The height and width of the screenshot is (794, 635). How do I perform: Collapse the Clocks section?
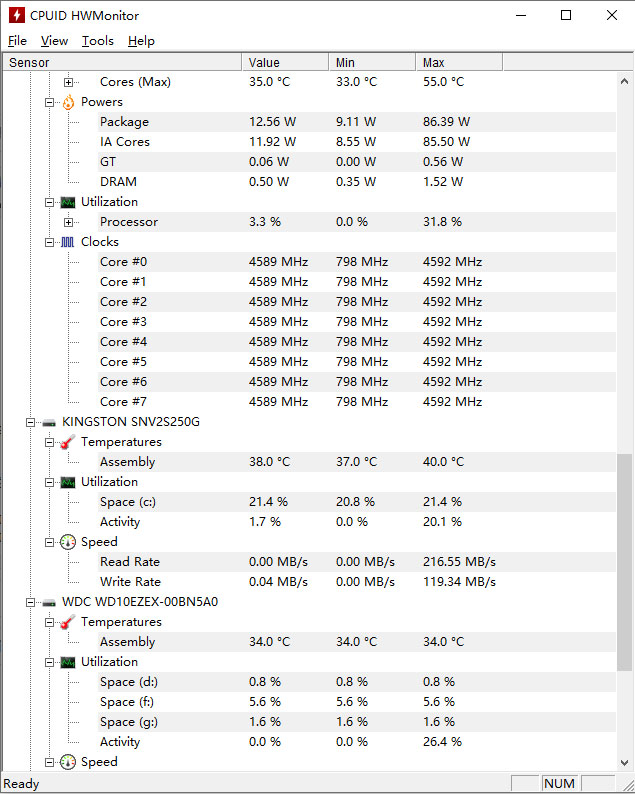tap(49, 242)
